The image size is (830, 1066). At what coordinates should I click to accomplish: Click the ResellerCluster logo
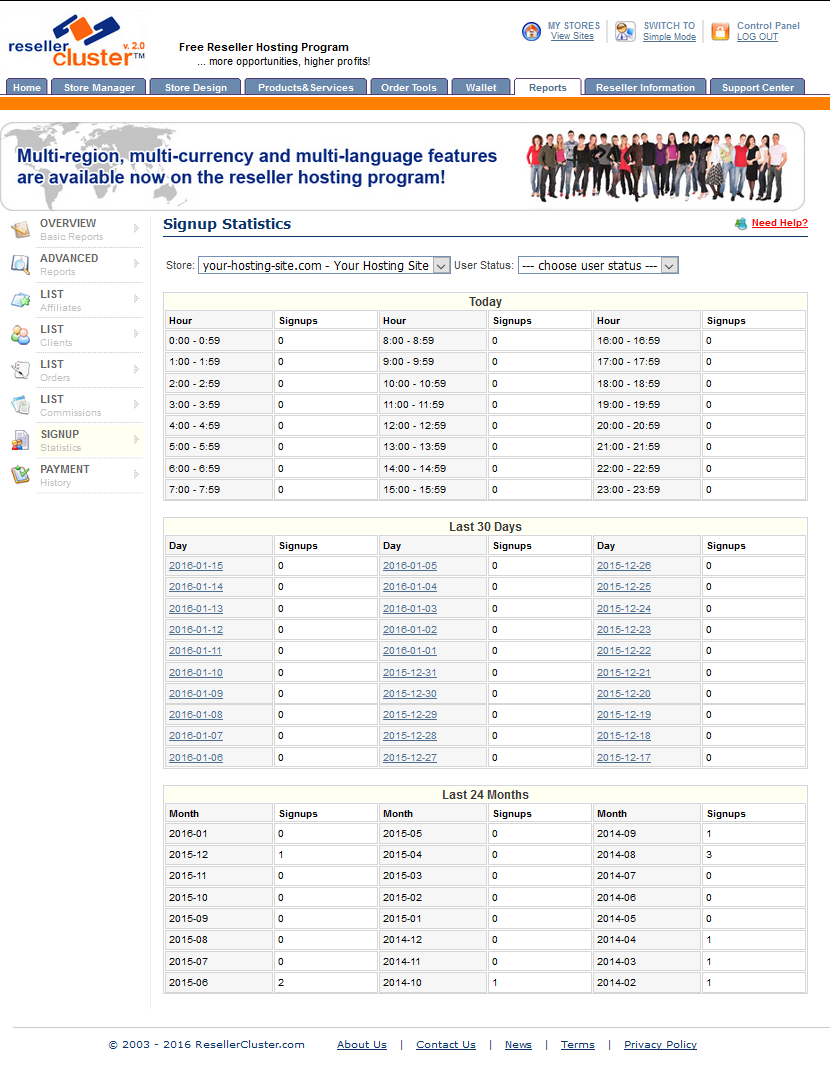pos(77,41)
